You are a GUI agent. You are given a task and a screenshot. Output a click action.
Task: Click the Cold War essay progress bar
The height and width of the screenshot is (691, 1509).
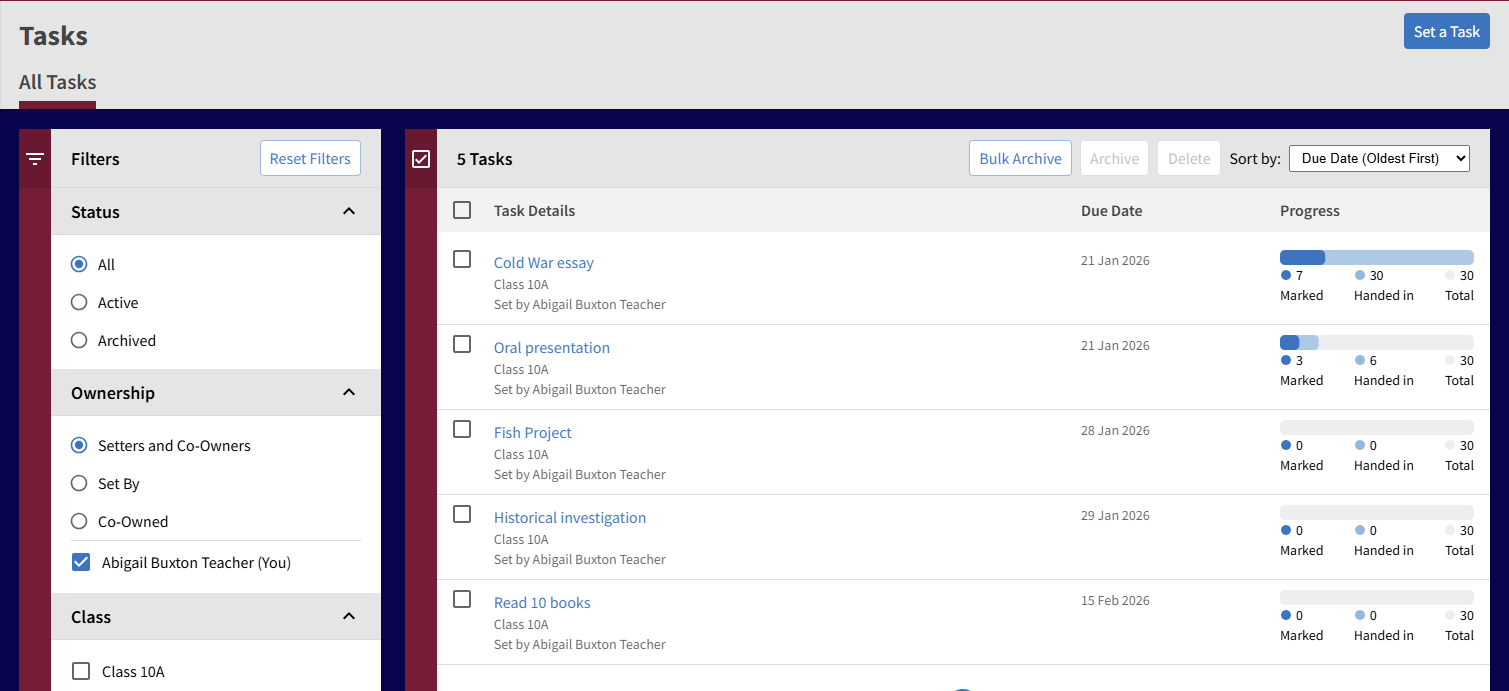(1377, 257)
